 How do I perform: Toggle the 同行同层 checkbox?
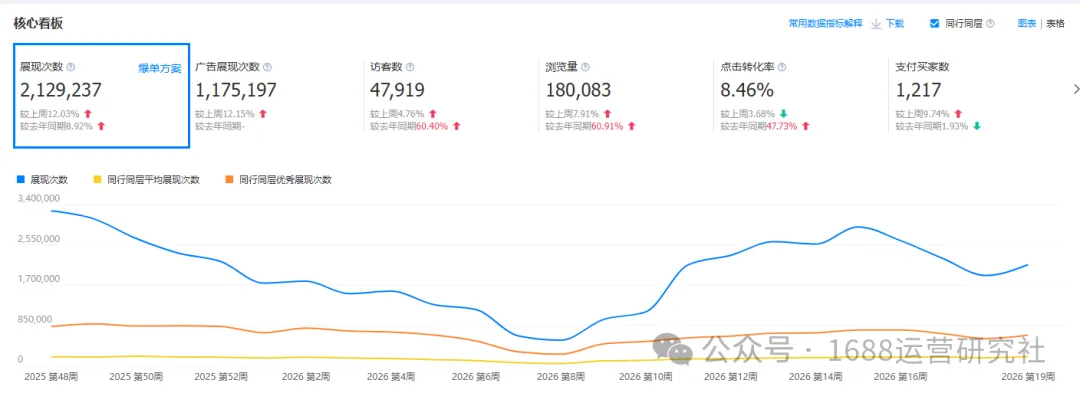(x=935, y=23)
